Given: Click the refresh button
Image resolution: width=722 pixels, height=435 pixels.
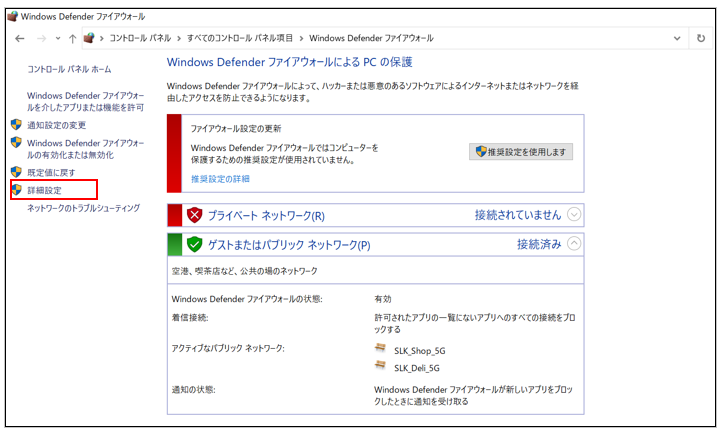Looking at the screenshot, I should 701,38.
